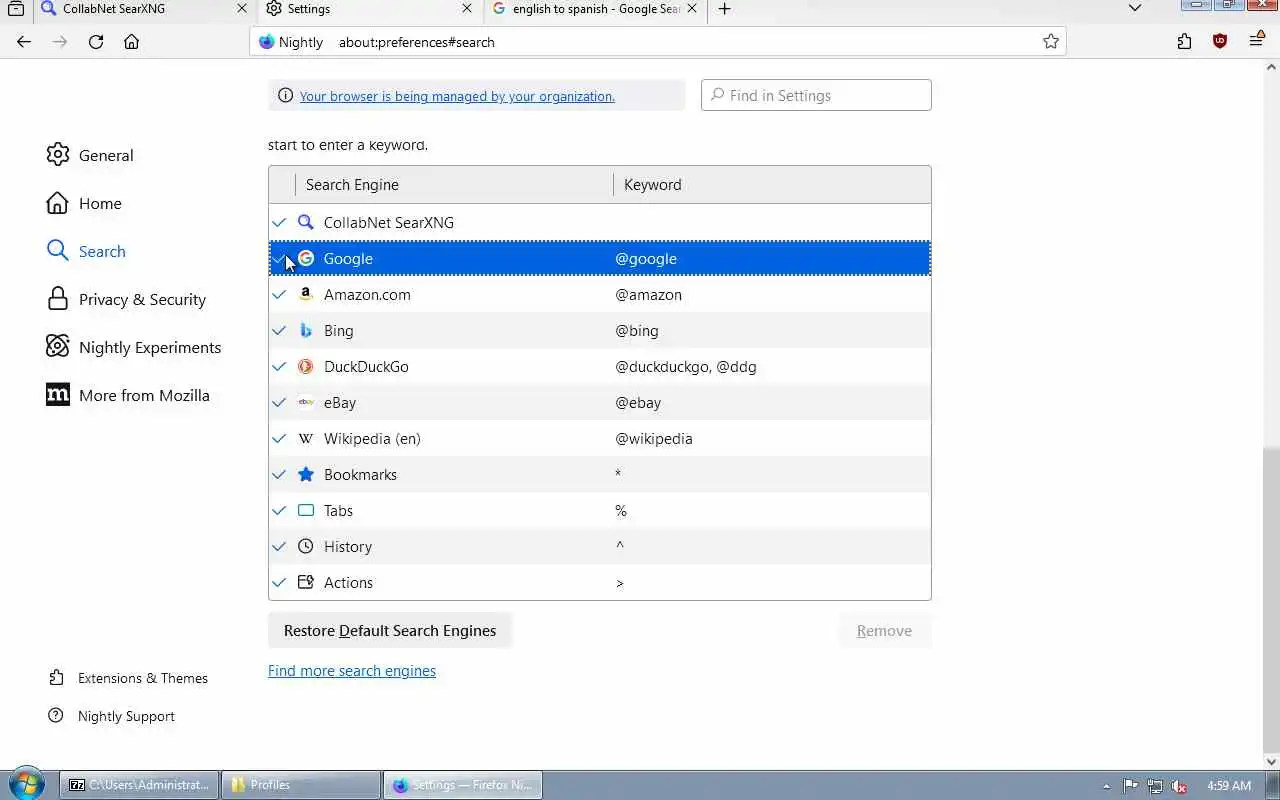Image resolution: width=1280 pixels, height=800 pixels.
Task: Reload the current page
Action: click(x=96, y=42)
